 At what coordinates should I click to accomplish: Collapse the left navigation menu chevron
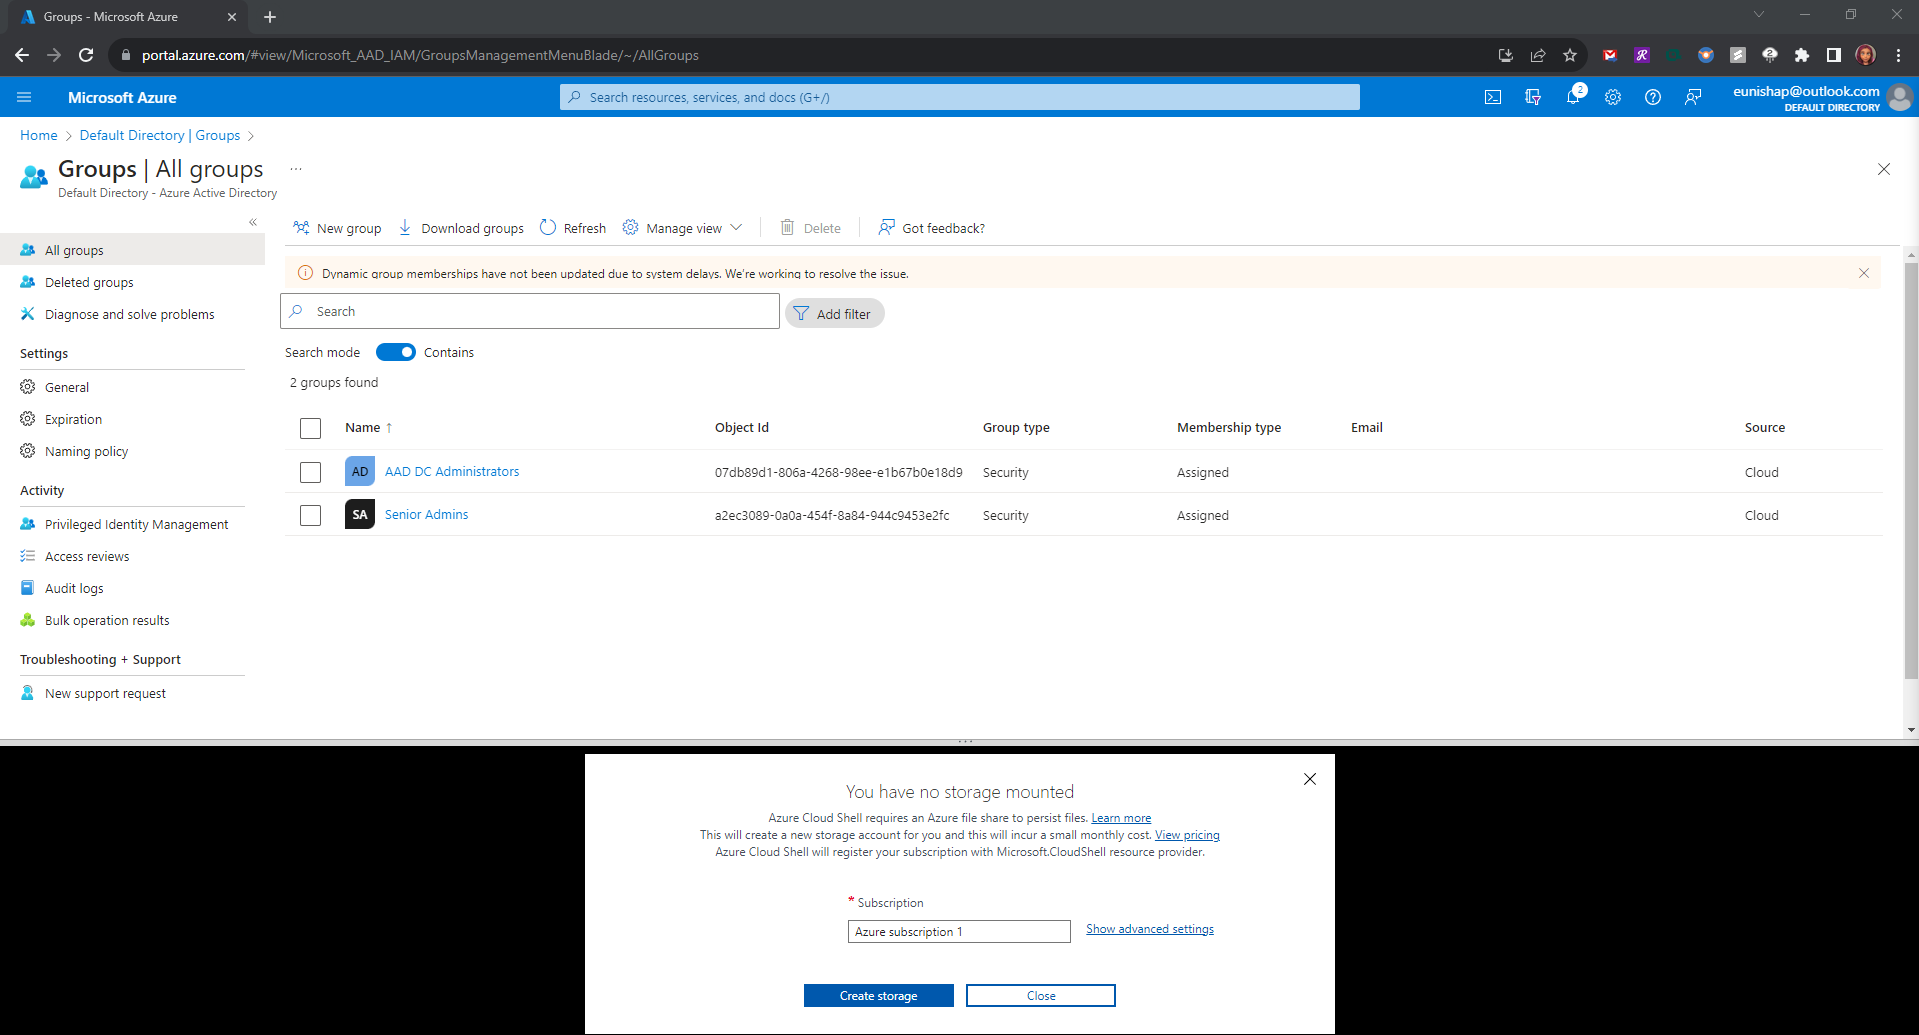point(253,222)
